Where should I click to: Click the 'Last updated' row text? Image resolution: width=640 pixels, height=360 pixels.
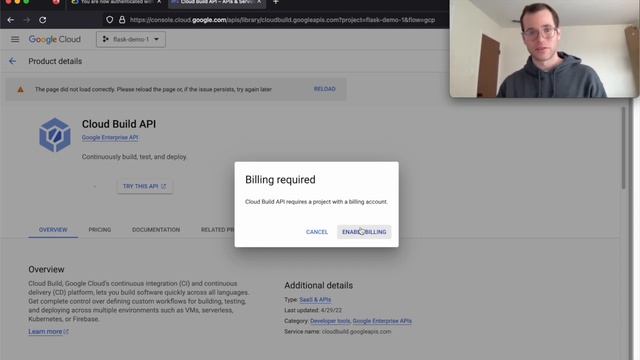tap(313, 310)
